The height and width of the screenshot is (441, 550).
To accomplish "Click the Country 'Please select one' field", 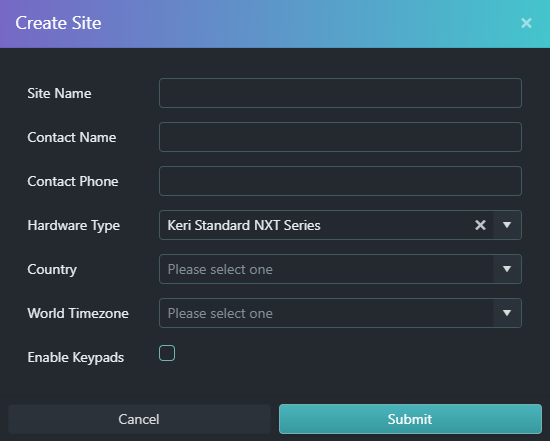I will pos(326,269).
